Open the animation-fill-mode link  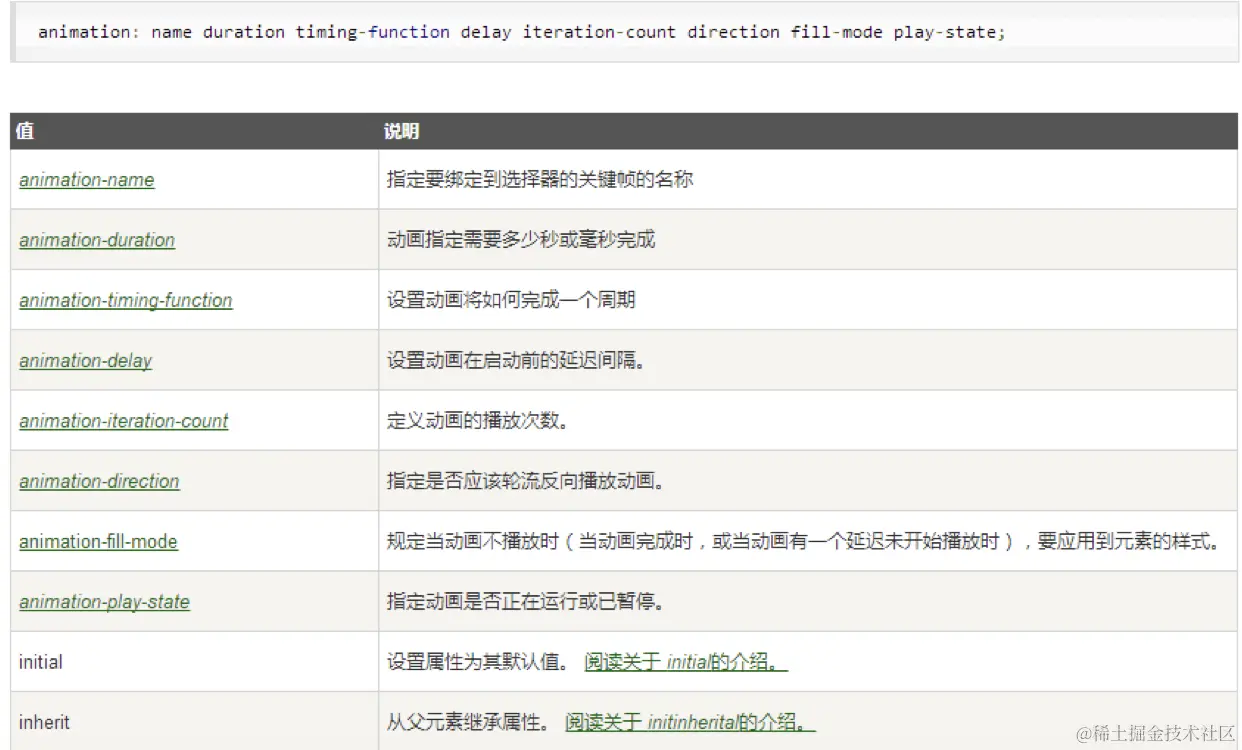click(x=98, y=541)
